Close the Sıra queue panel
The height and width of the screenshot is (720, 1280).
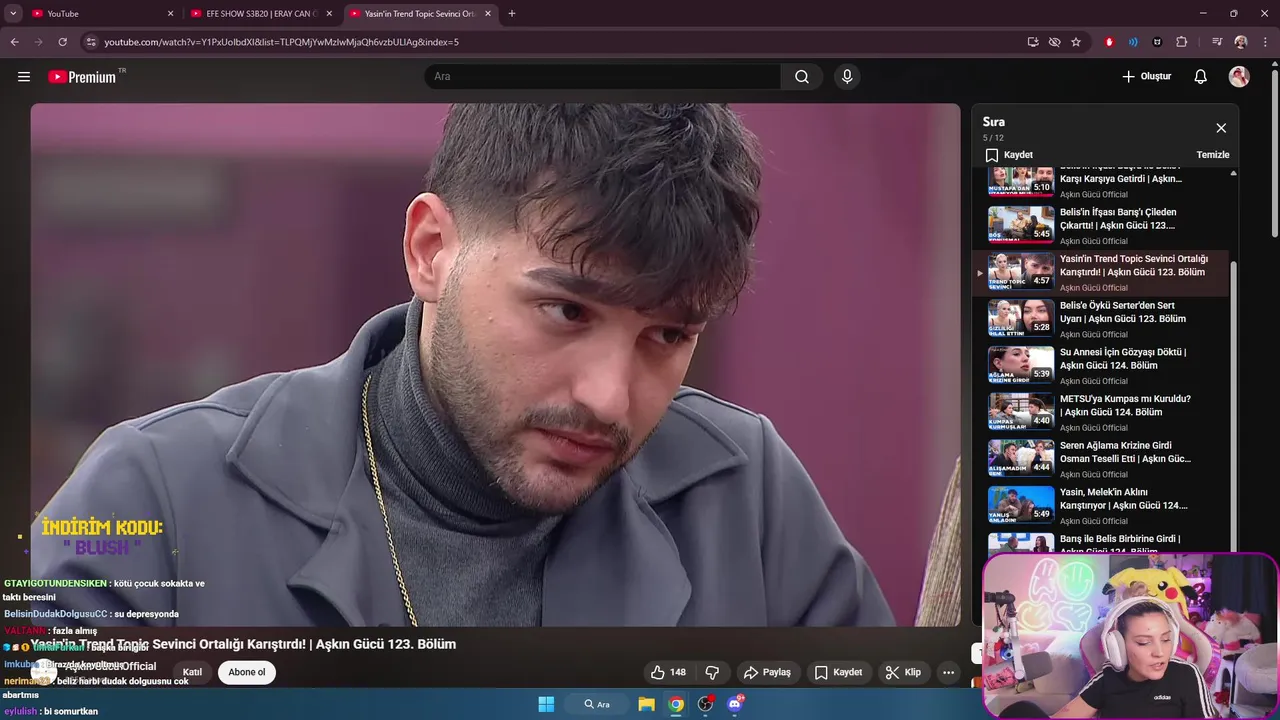1221,128
